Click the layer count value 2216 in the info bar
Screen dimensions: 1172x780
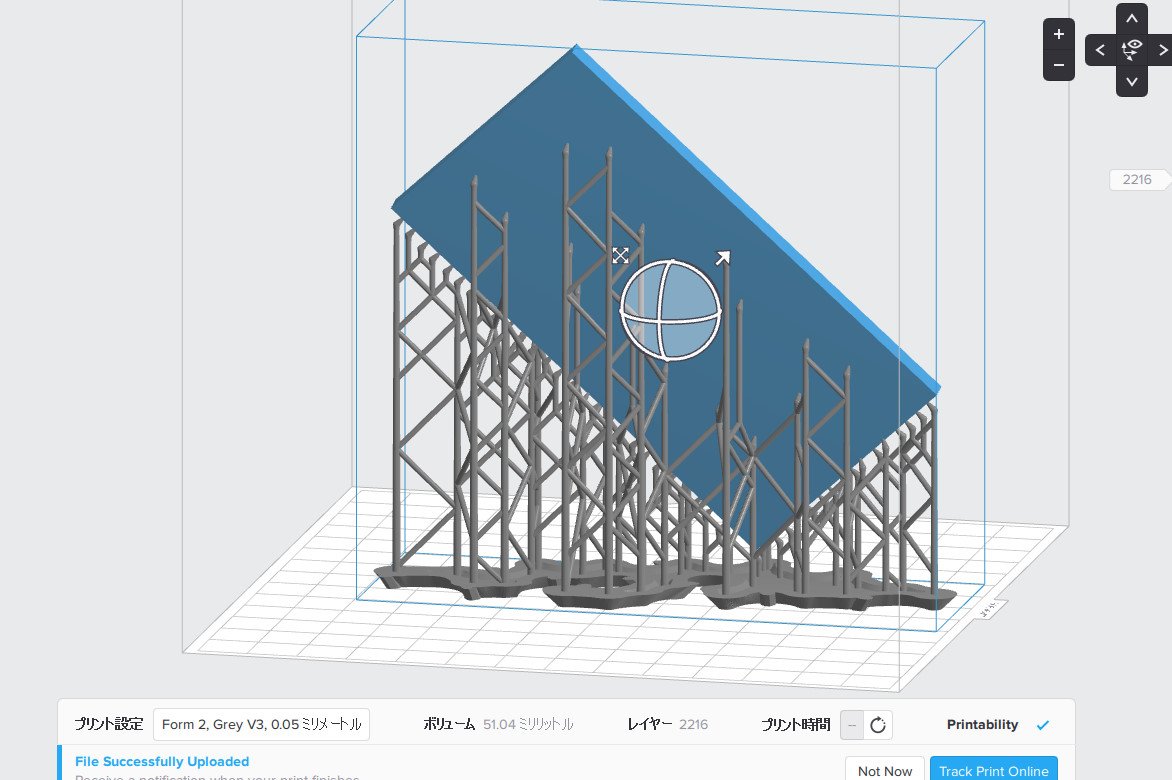(x=694, y=724)
